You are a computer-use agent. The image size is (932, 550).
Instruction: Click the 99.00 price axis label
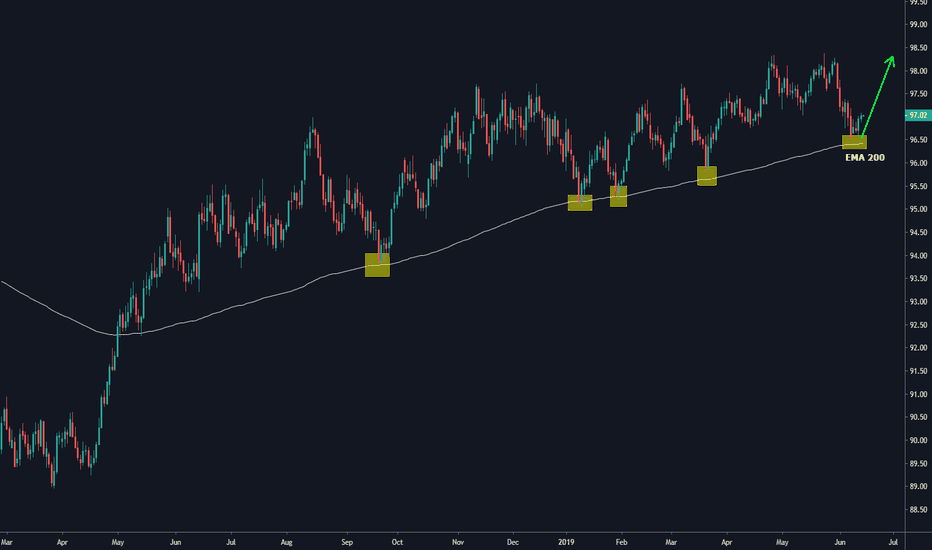[x=918, y=25]
